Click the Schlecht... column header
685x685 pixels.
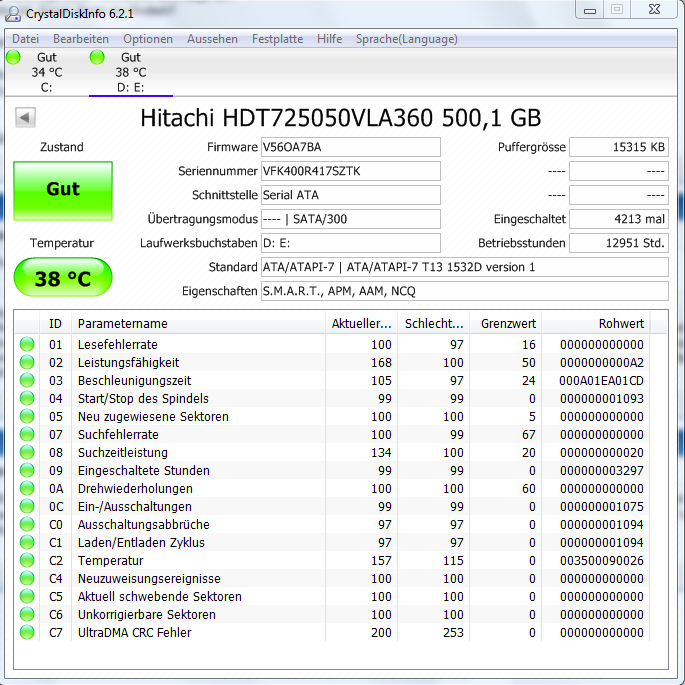tap(433, 323)
